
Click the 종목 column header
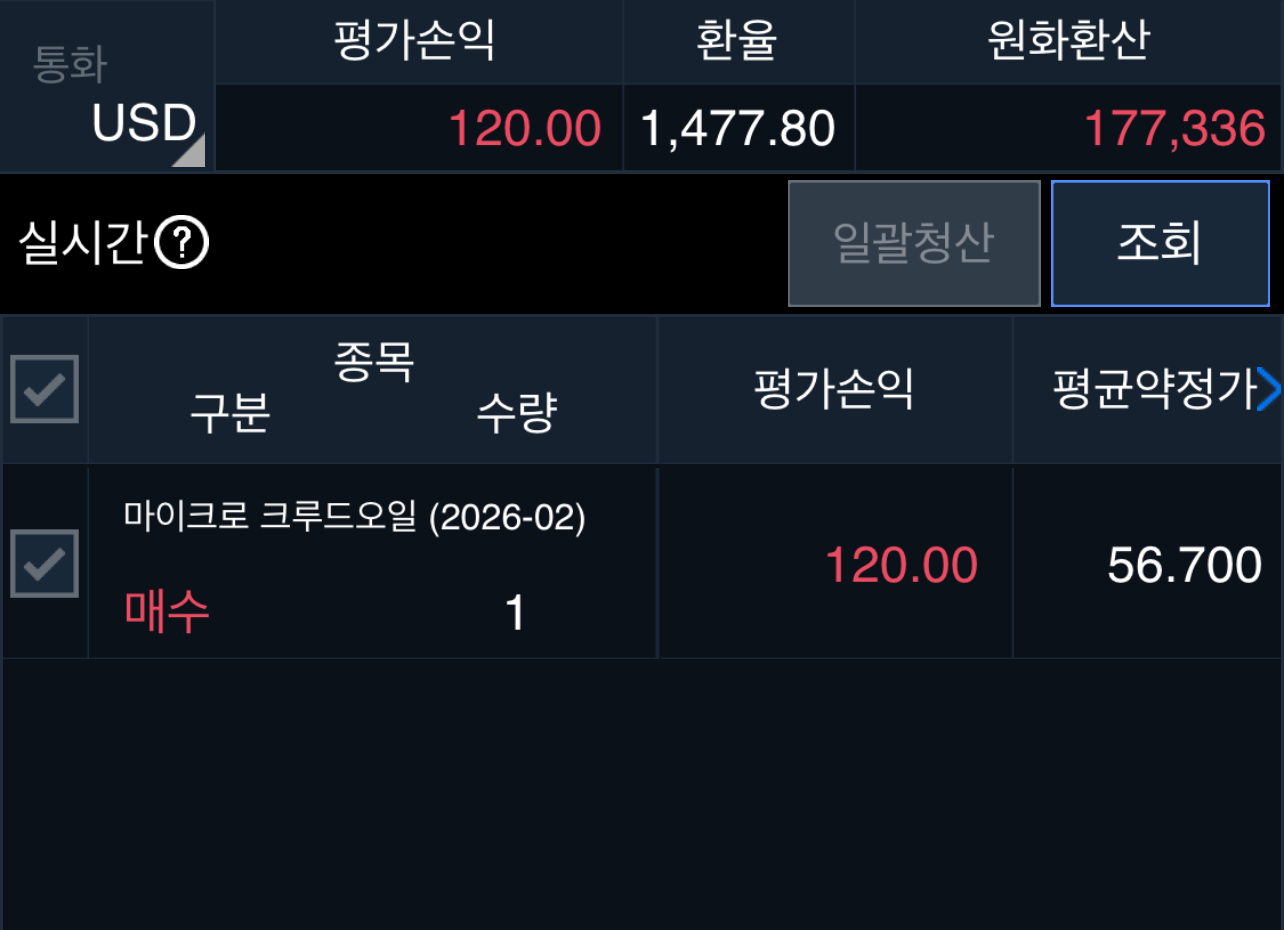373,362
